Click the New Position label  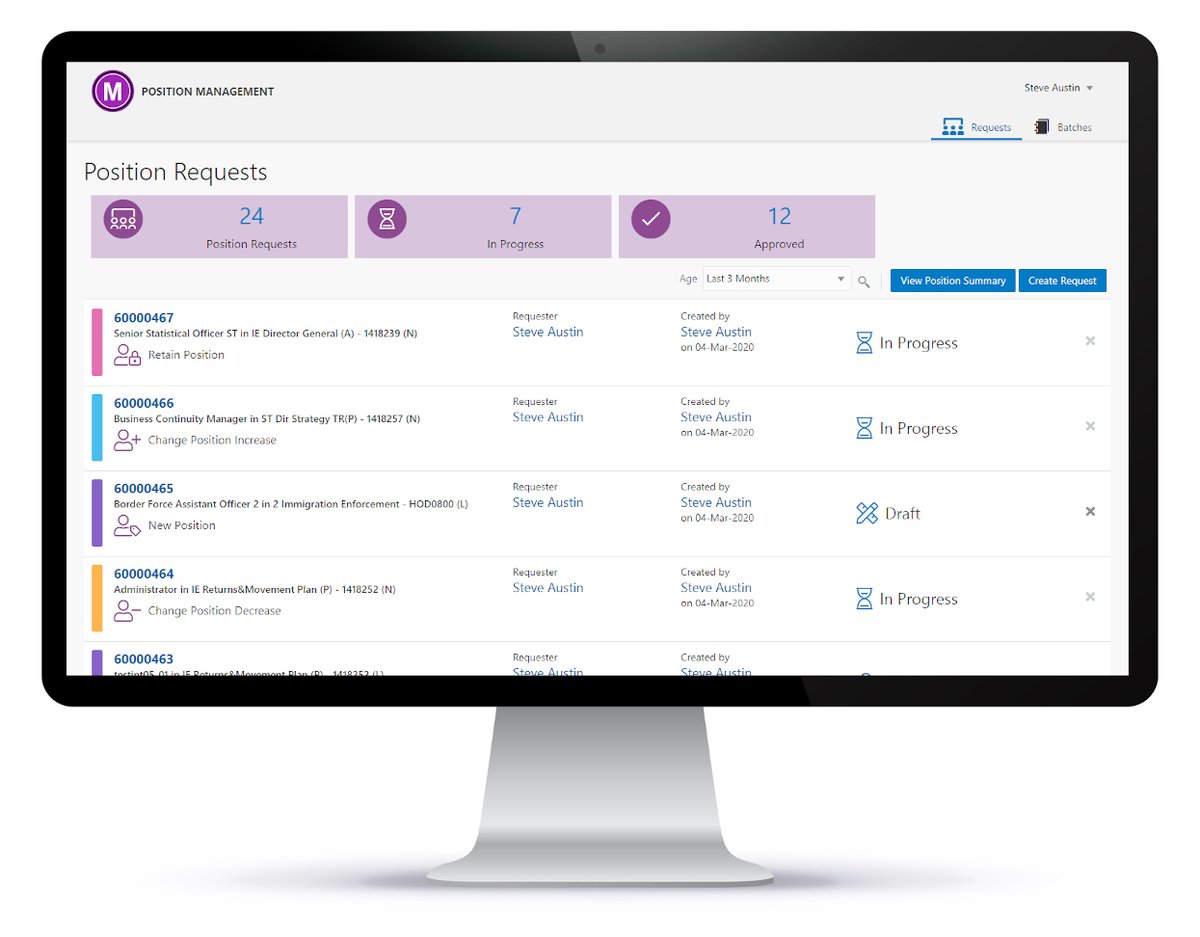point(182,525)
